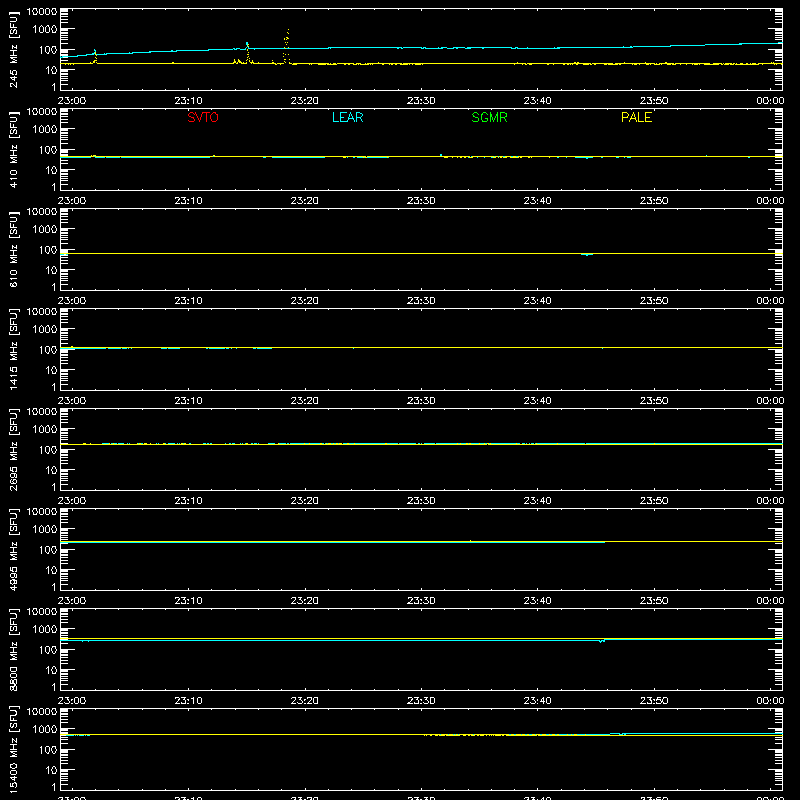
Task: Click 23:50 tick under the 245 MHz plot
Action: tap(654, 101)
